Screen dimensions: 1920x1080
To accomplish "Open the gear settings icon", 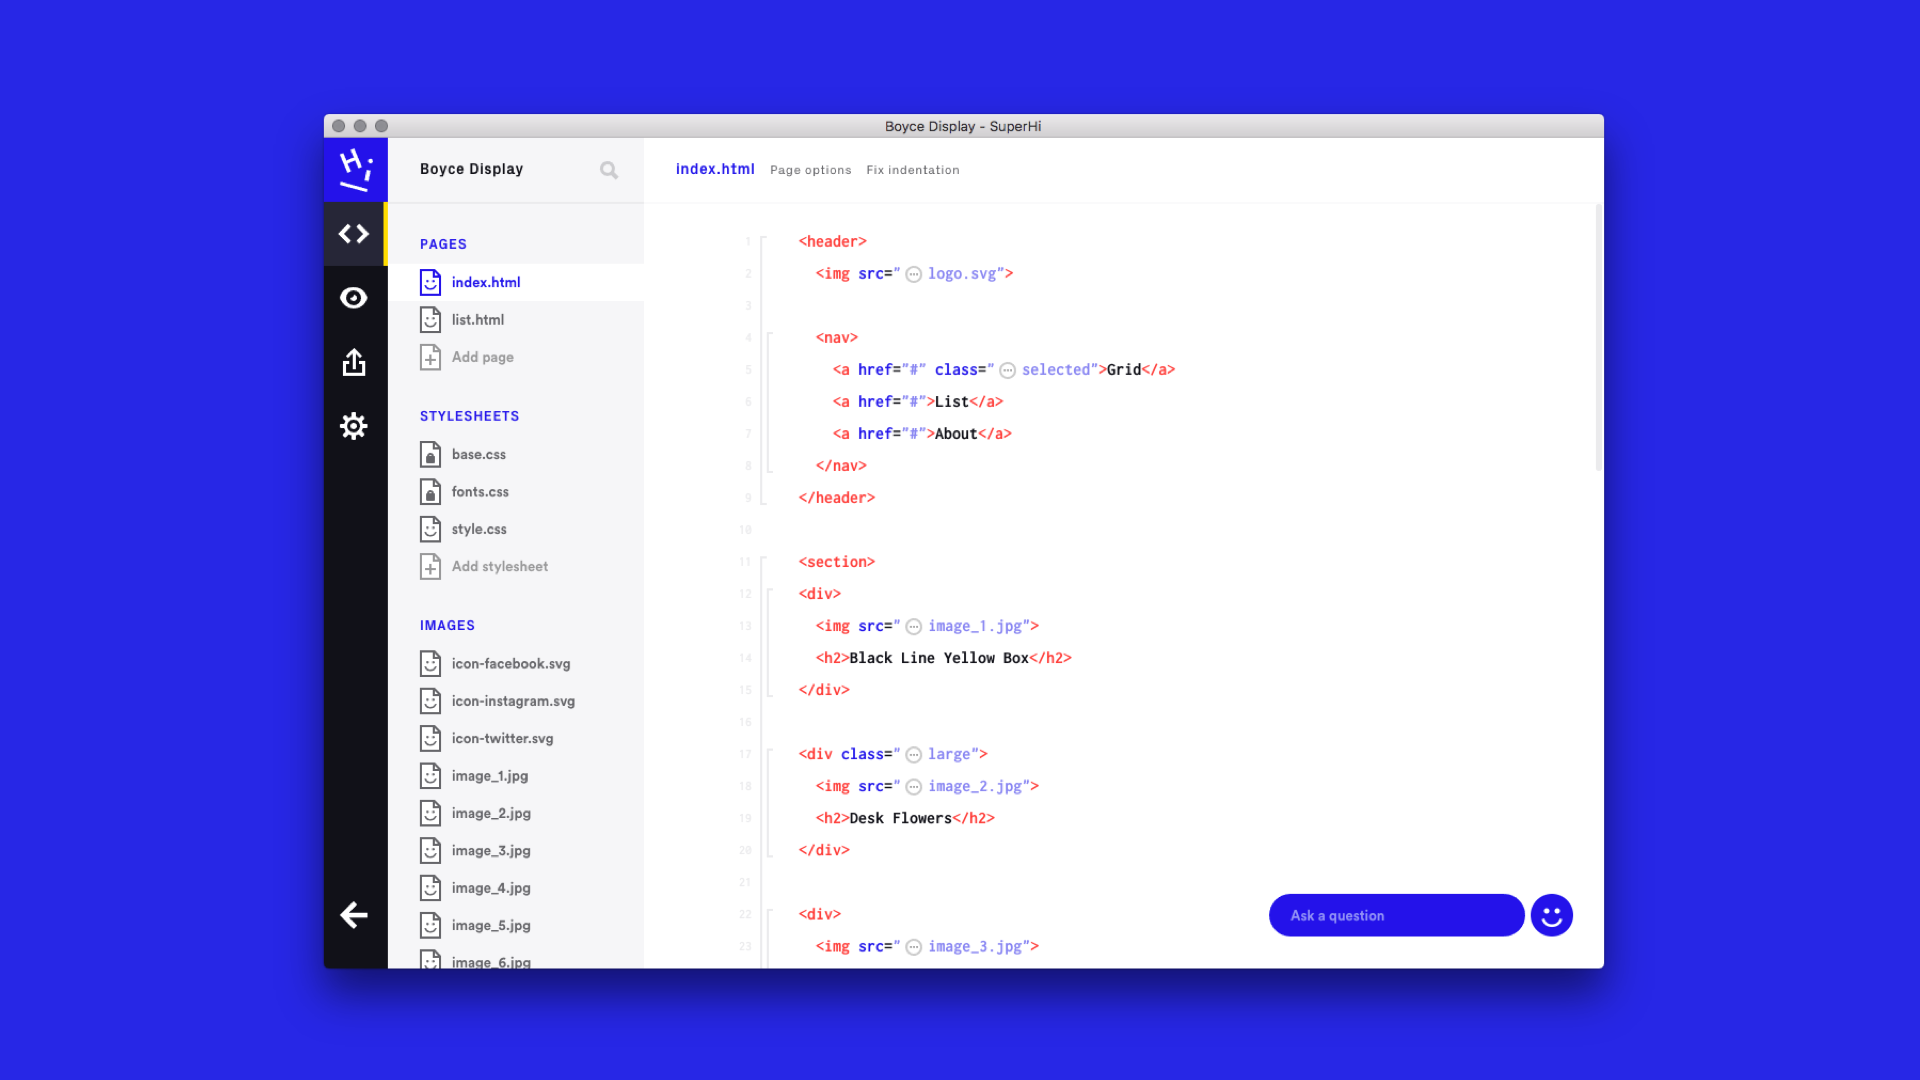I will (354, 426).
